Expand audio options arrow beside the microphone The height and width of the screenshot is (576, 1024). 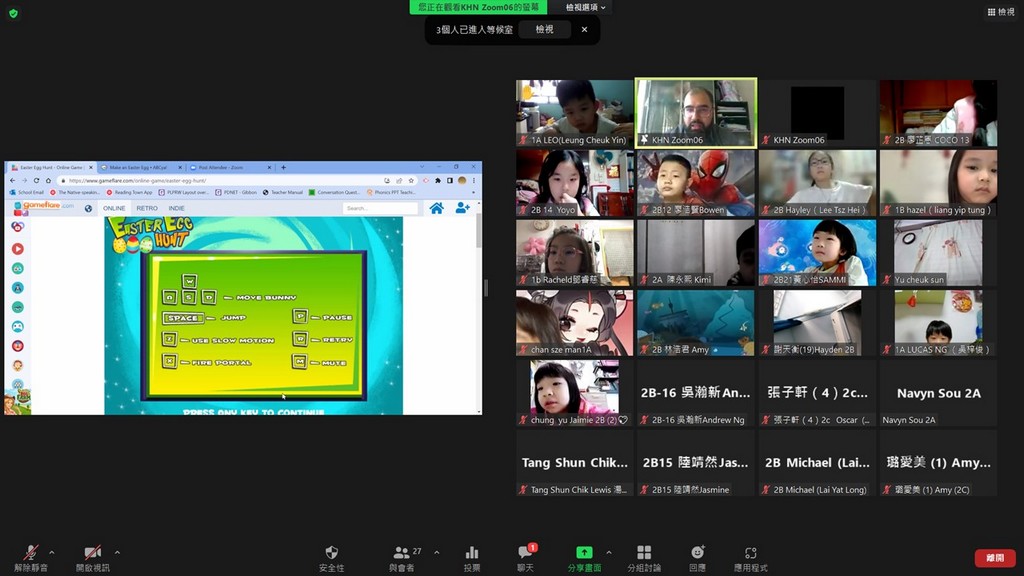point(52,552)
